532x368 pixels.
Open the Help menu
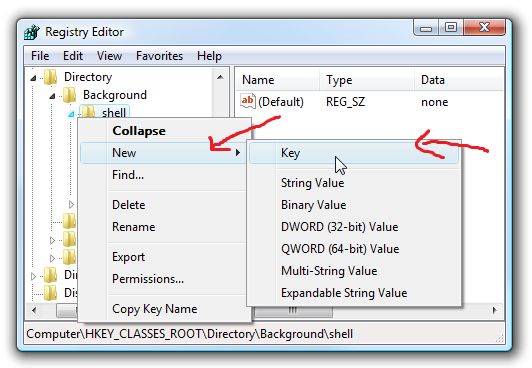(209, 56)
